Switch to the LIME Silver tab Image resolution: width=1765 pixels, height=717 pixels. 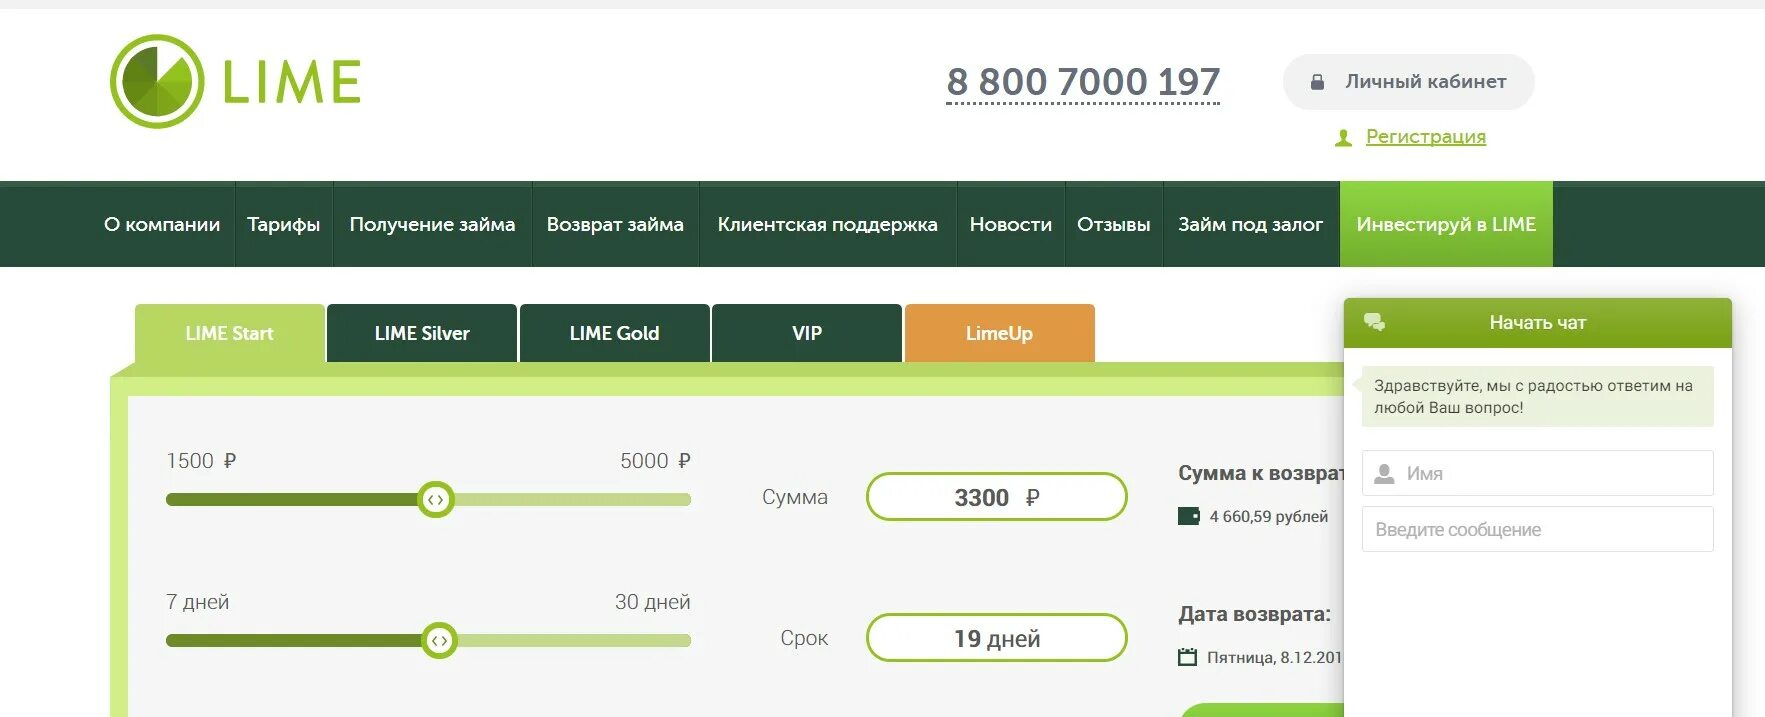(422, 333)
